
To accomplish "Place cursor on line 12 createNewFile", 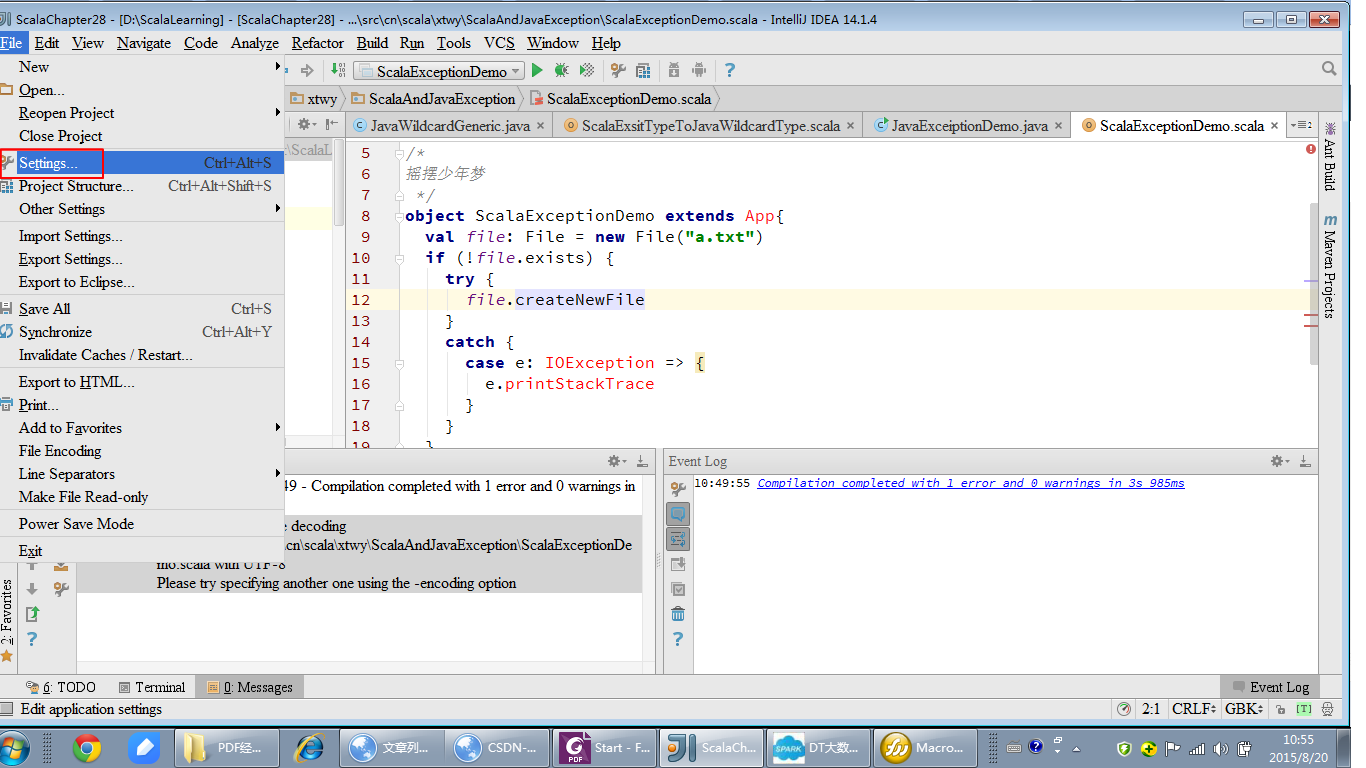I will point(580,300).
